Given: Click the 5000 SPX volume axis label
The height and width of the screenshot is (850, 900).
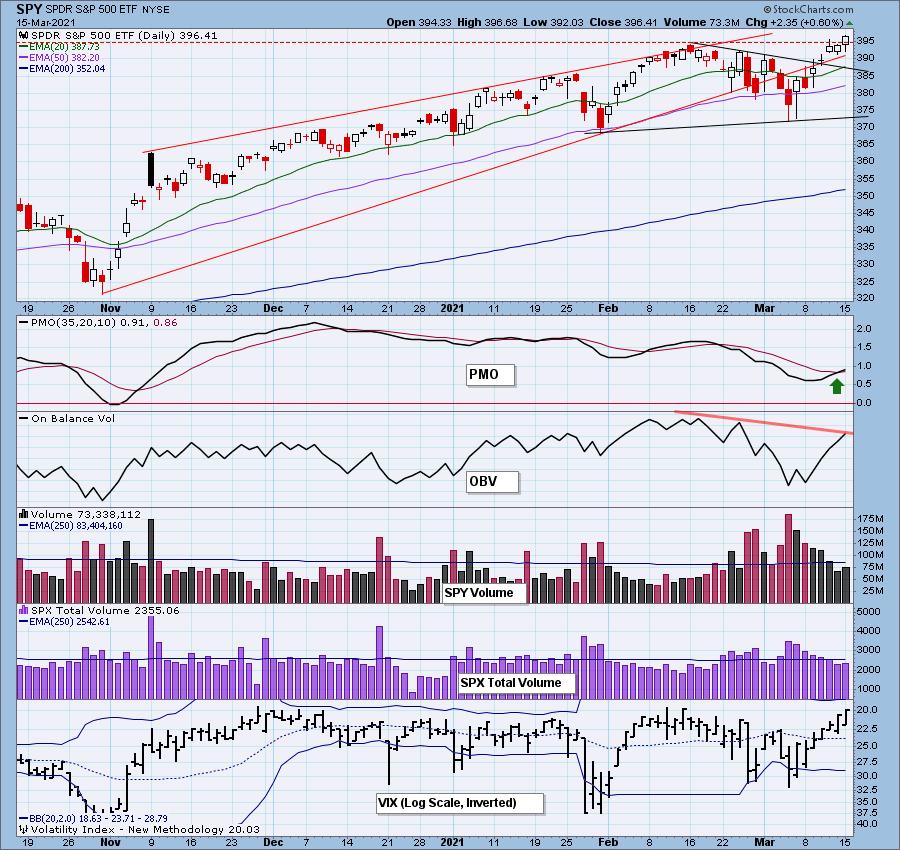Looking at the screenshot, I should point(868,612).
